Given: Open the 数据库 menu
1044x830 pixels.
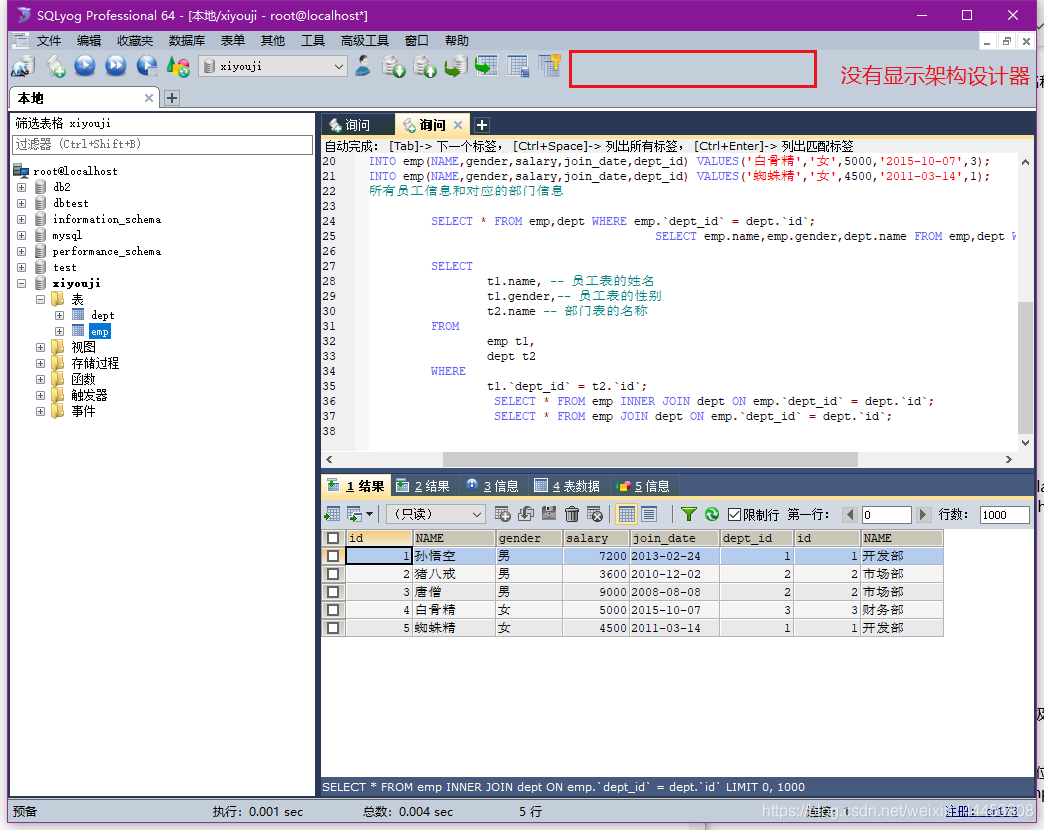Looking at the screenshot, I should click(186, 41).
